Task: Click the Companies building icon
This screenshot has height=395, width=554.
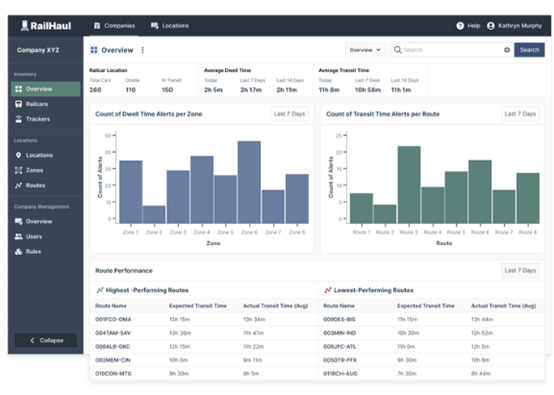Action: pyautogui.click(x=97, y=26)
